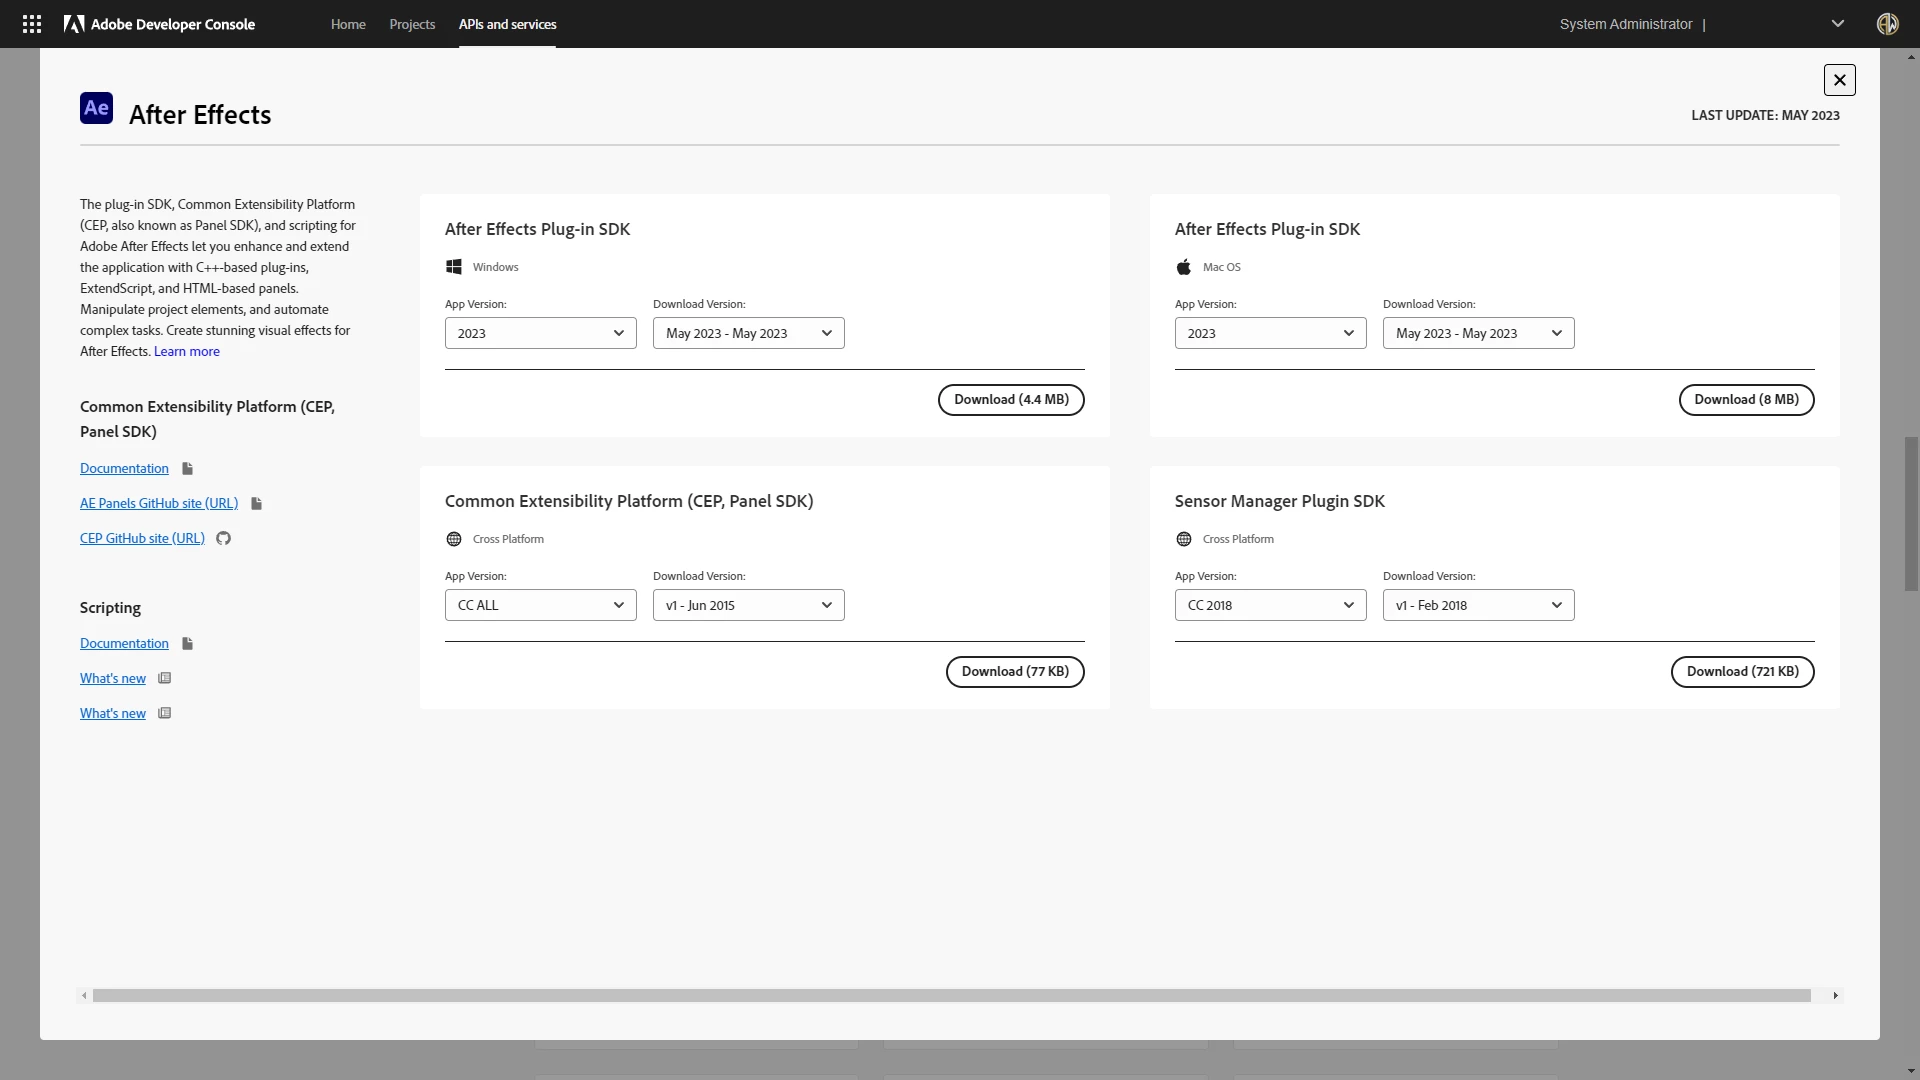Click the Mac OS platform label
Screen dimensions: 1920x1080
pos(1221,267)
